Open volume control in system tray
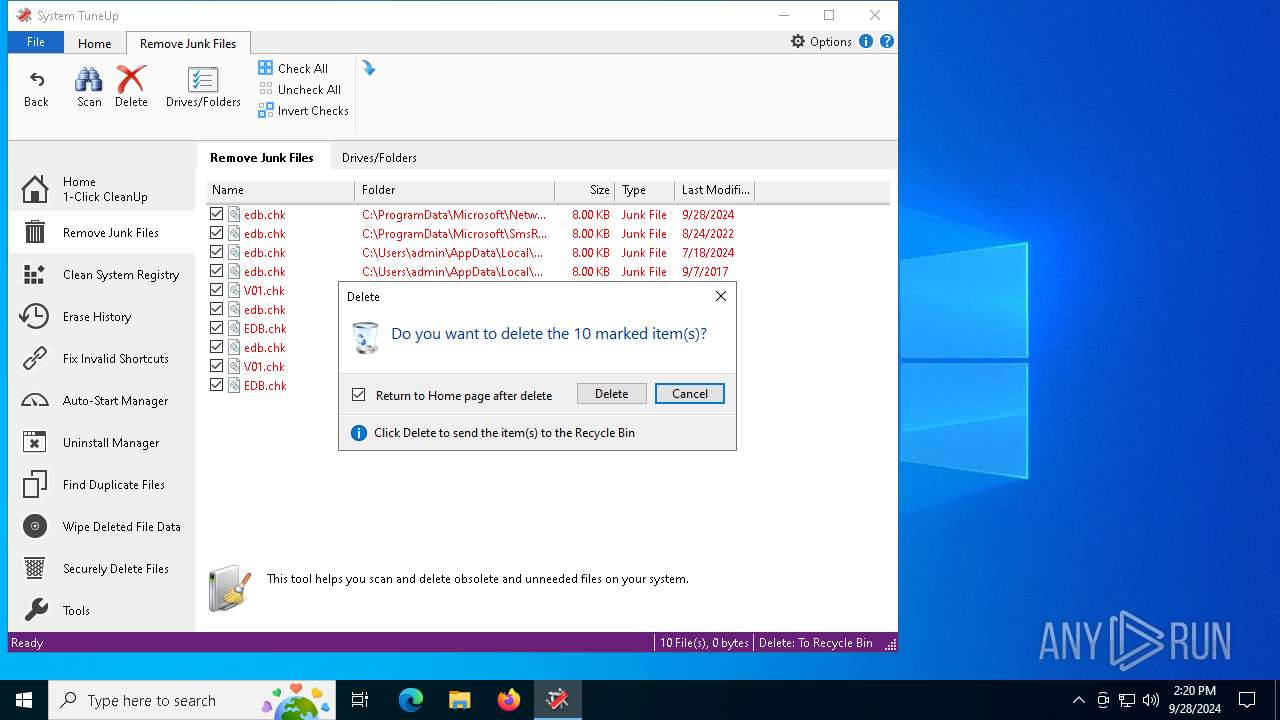 1151,700
